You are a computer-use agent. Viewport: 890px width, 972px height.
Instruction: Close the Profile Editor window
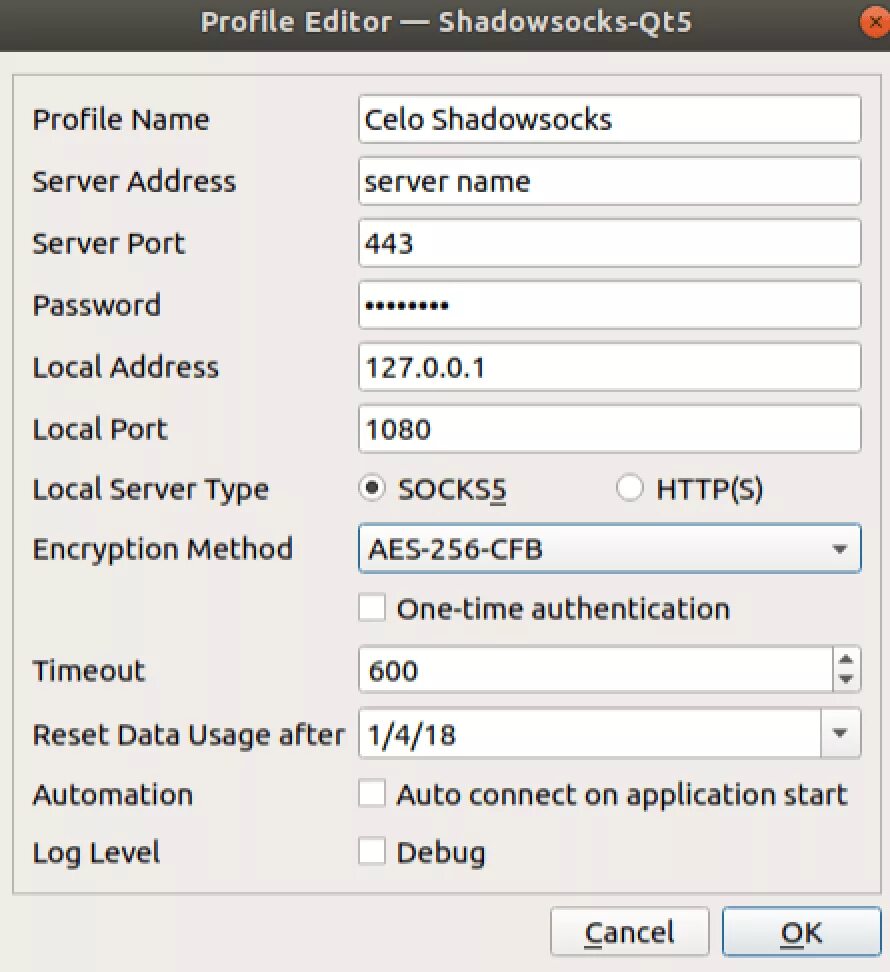coord(875,23)
